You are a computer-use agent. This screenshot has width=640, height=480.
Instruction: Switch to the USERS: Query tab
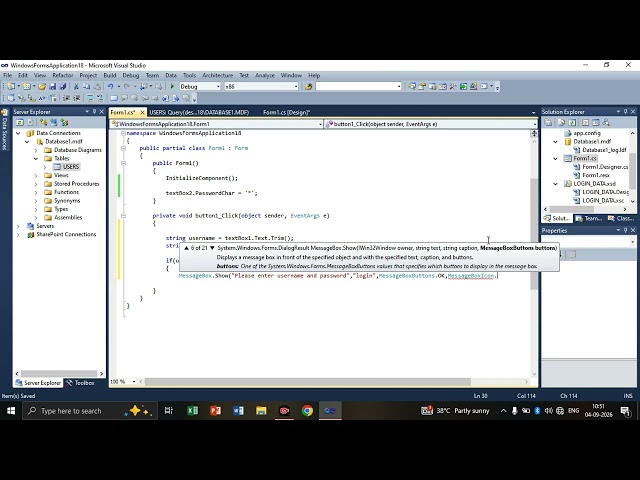(x=199, y=112)
